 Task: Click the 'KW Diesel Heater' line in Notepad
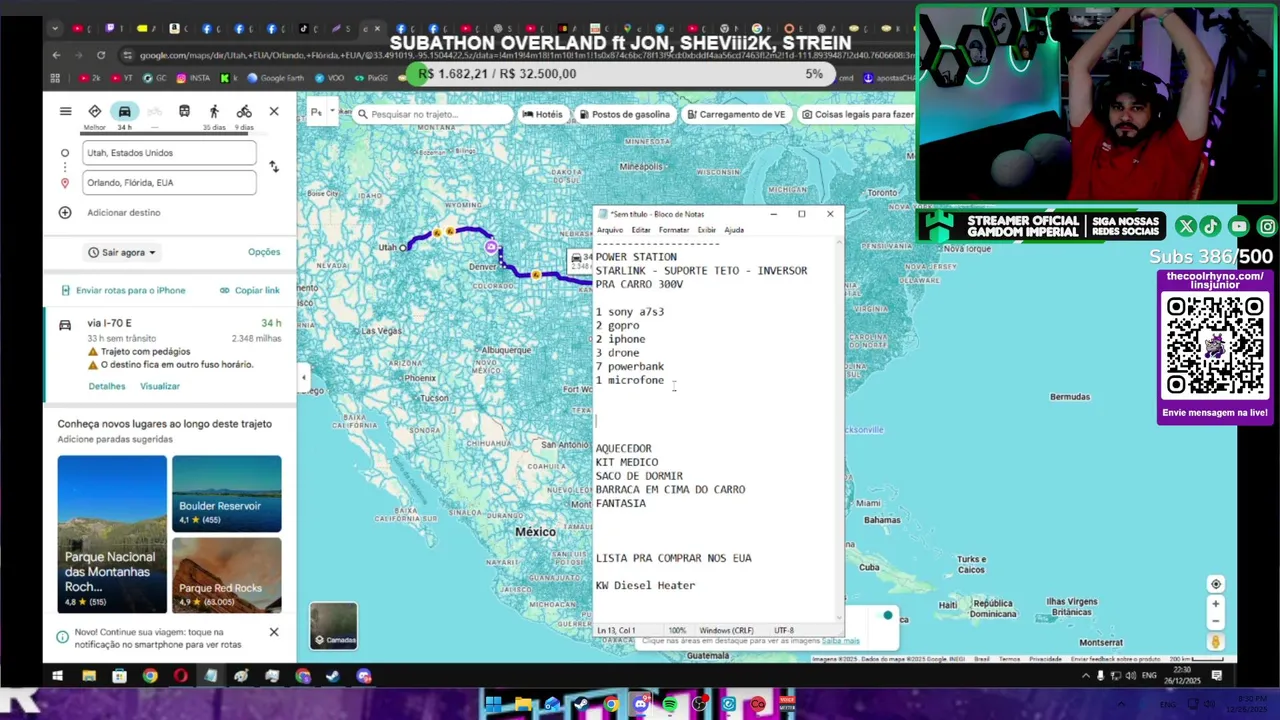(x=645, y=585)
